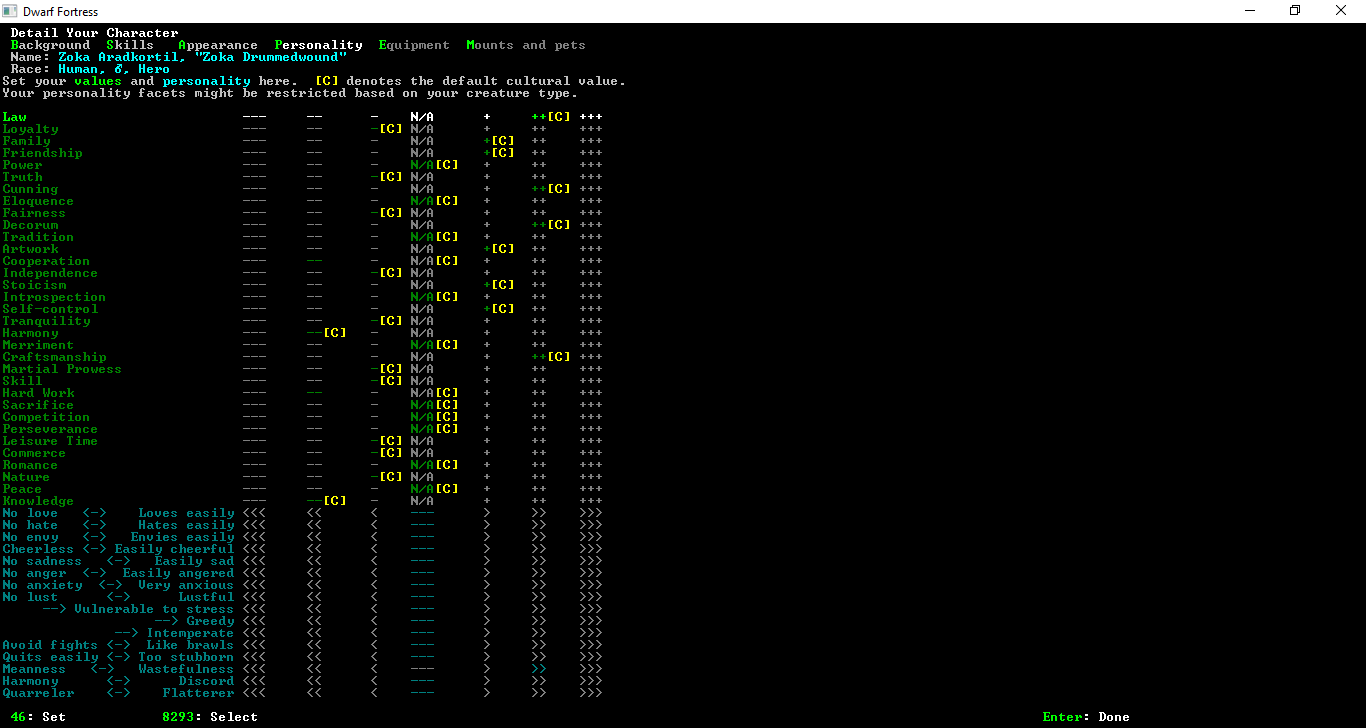
Task: Set No hate/Hates easily to <<<
Action: pyautogui.click(x=254, y=525)
